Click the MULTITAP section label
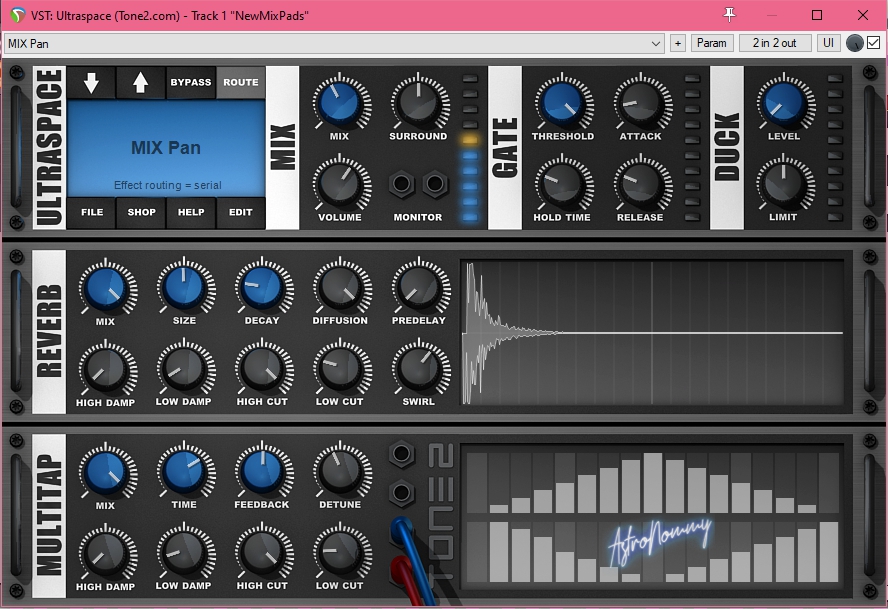This screenshot has height=609, width=888. 49,516
